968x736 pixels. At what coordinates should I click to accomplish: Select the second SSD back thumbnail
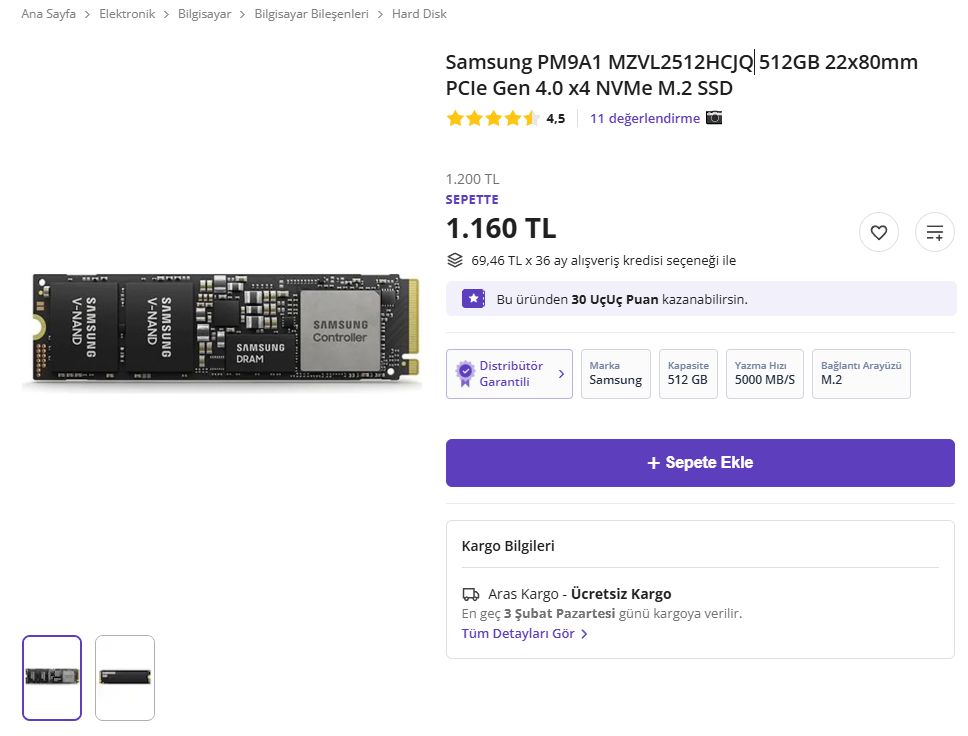pyautogui.click(x=125, y=677)
